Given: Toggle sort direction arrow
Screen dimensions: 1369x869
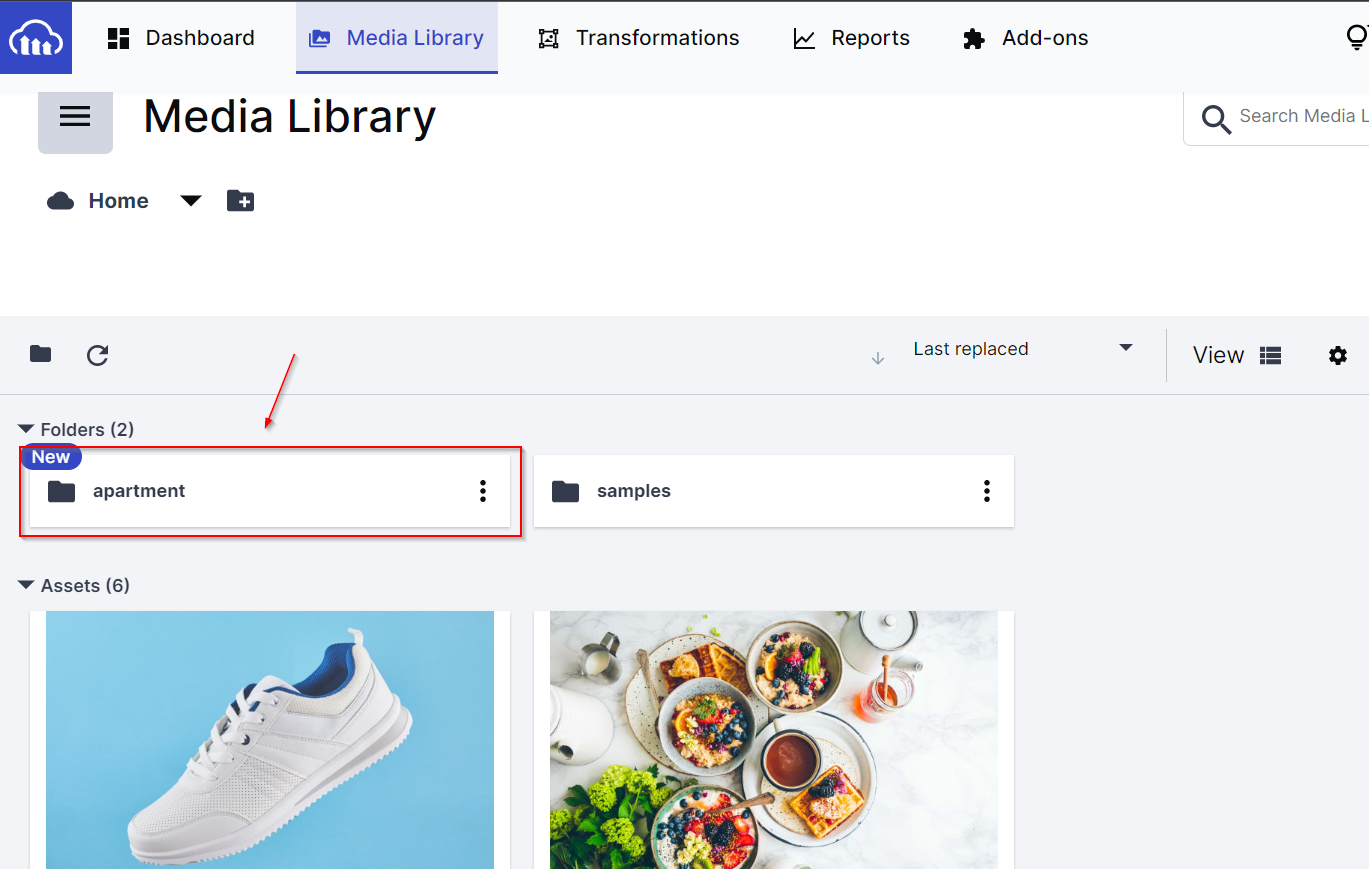Looking at the screenshot, I should coord(878,357).
